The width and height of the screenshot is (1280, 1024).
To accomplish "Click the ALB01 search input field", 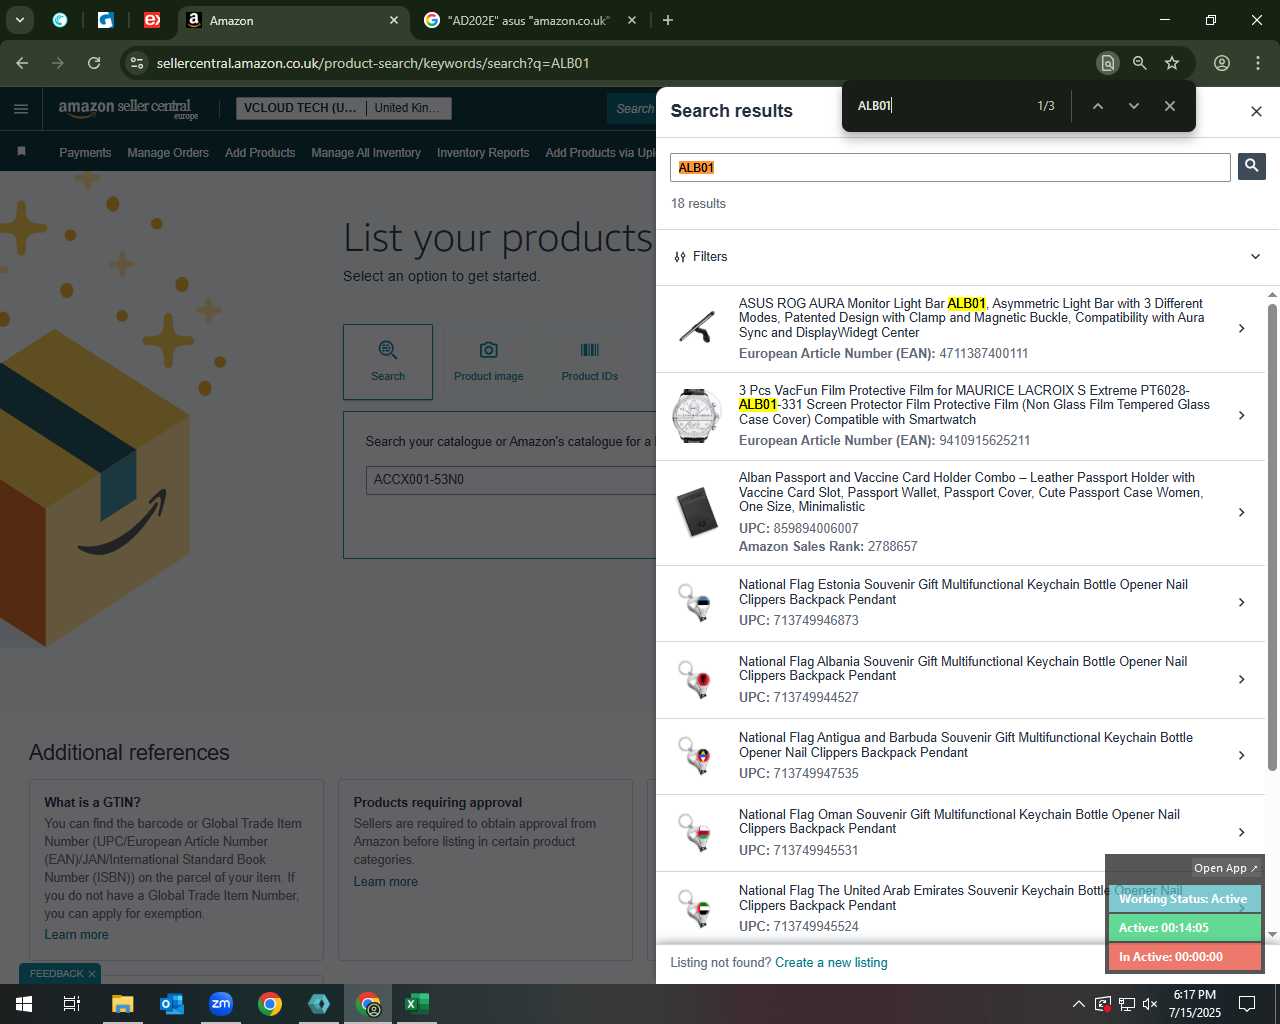I will tap(950, 167).
